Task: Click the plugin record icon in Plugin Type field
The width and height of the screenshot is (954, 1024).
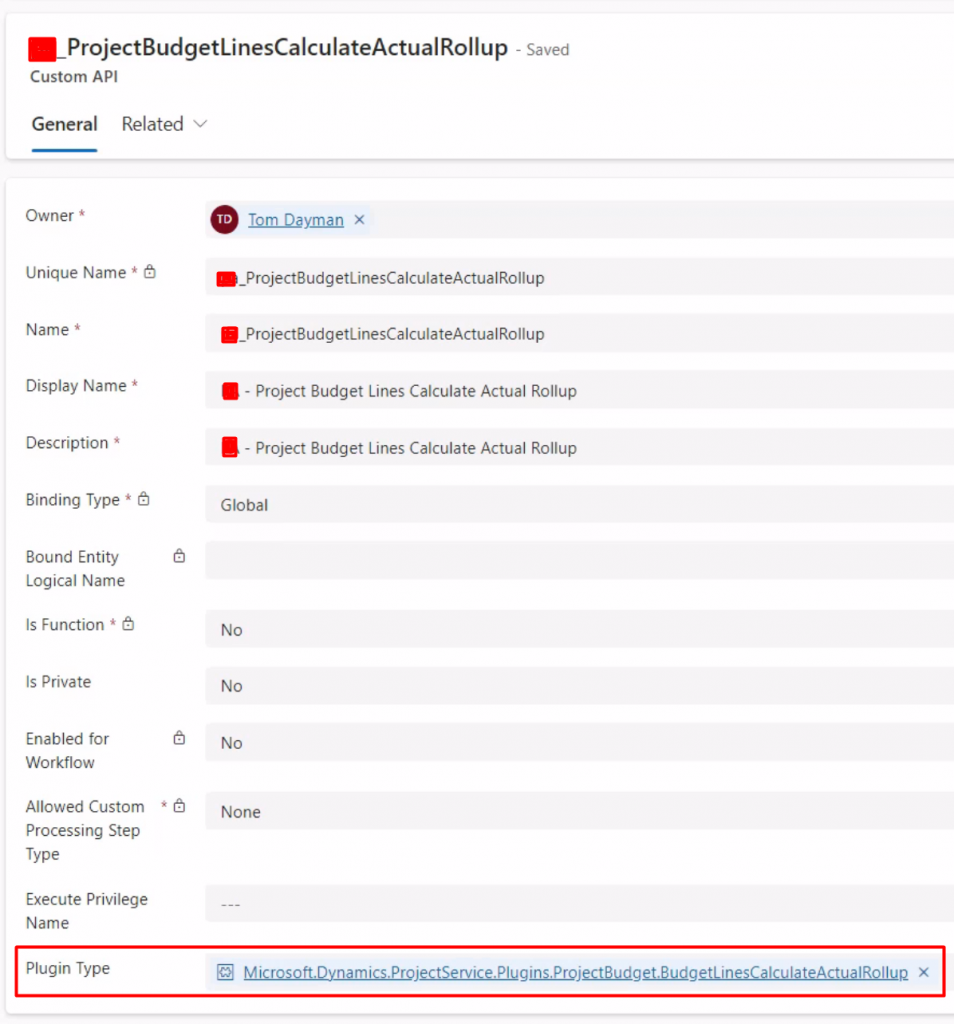Action: (x=224, y=971)
